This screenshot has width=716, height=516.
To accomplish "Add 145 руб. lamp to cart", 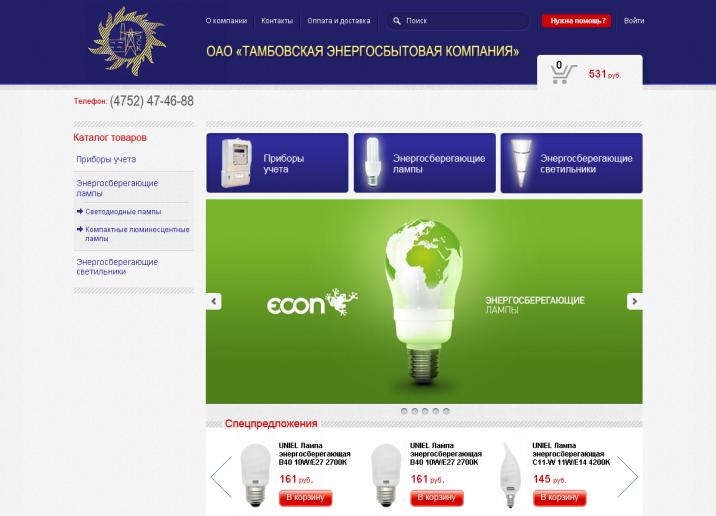I will (559, 498).
